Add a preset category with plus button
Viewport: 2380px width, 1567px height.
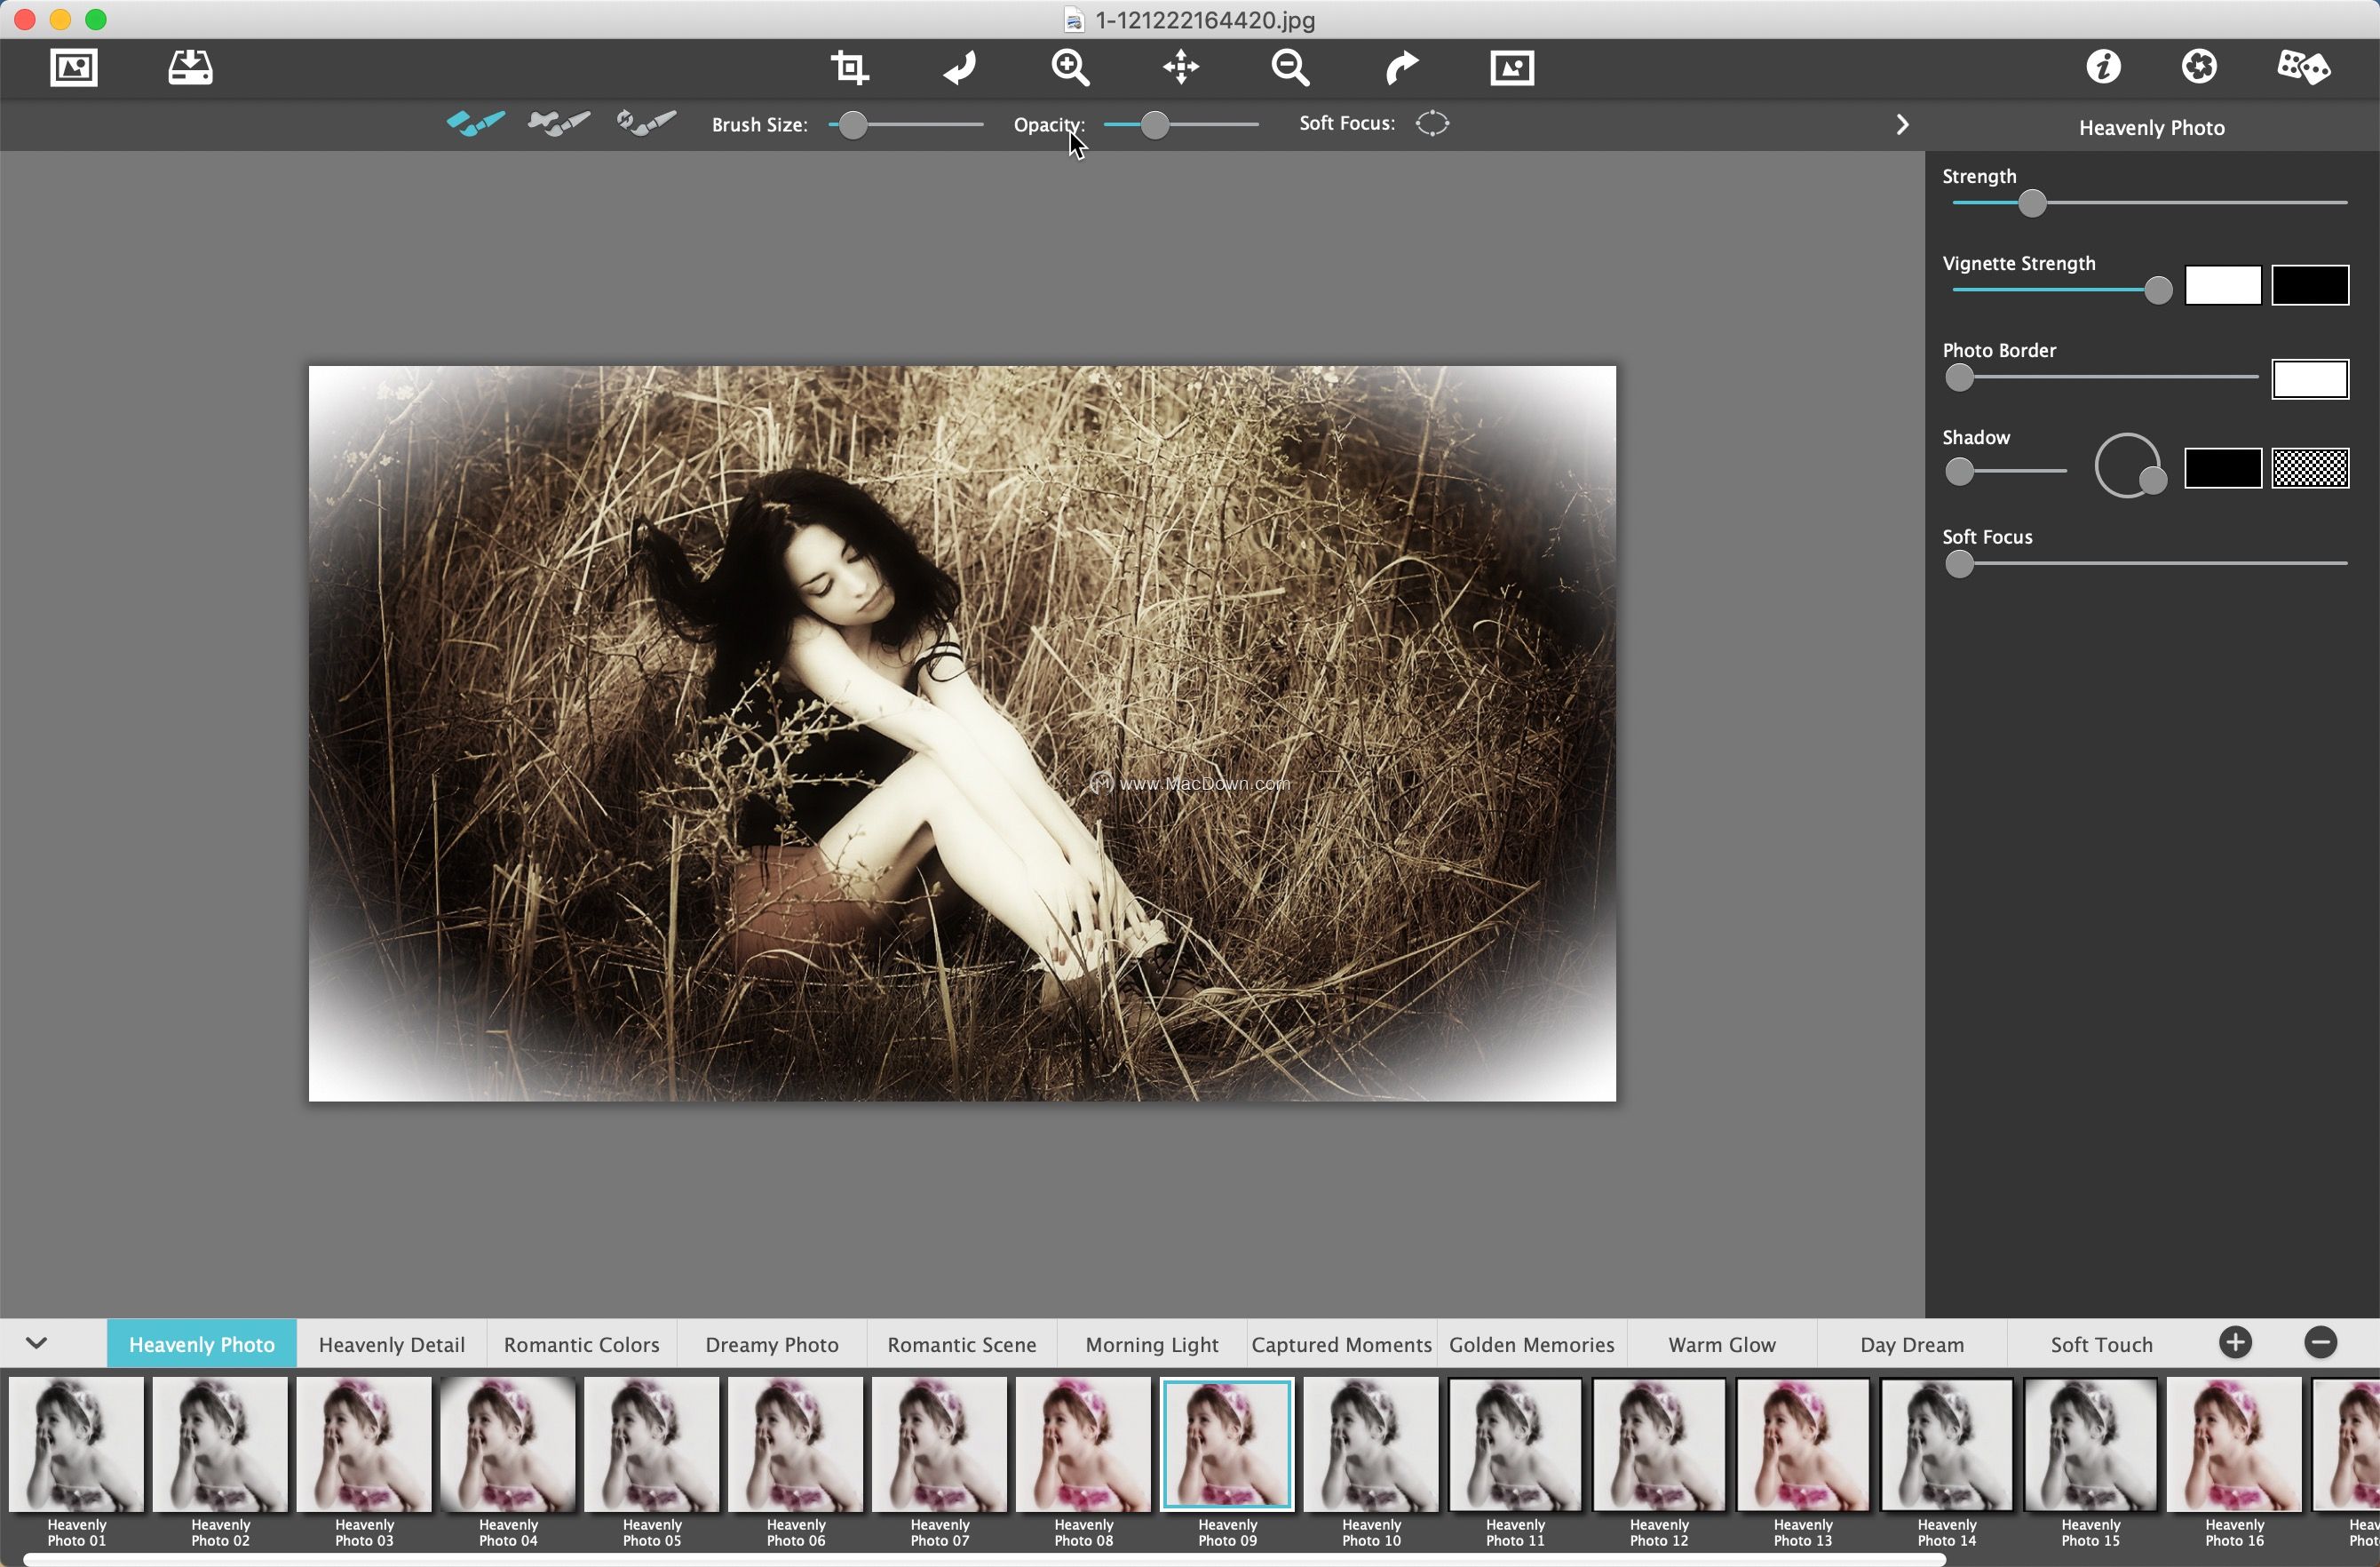tap(2235, 1342)
